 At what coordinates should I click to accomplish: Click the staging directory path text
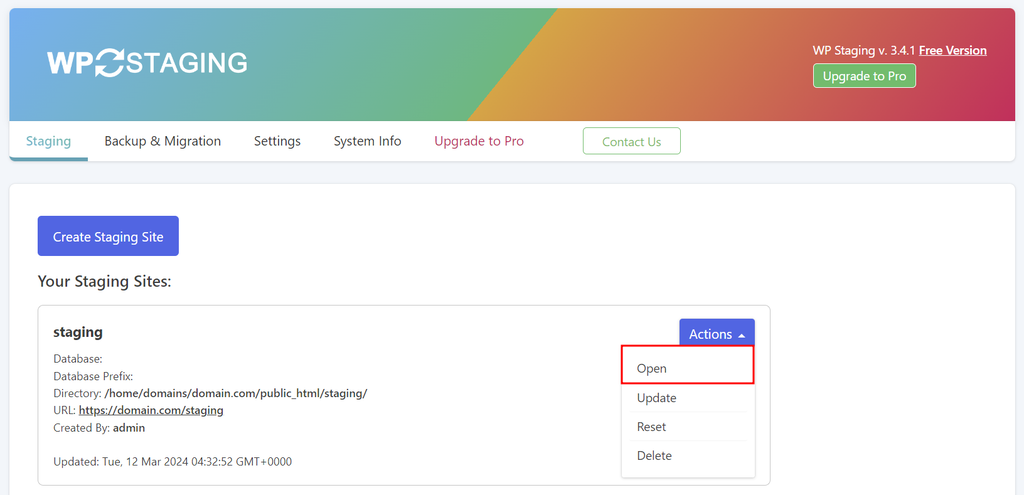click(x=235, y=393)
